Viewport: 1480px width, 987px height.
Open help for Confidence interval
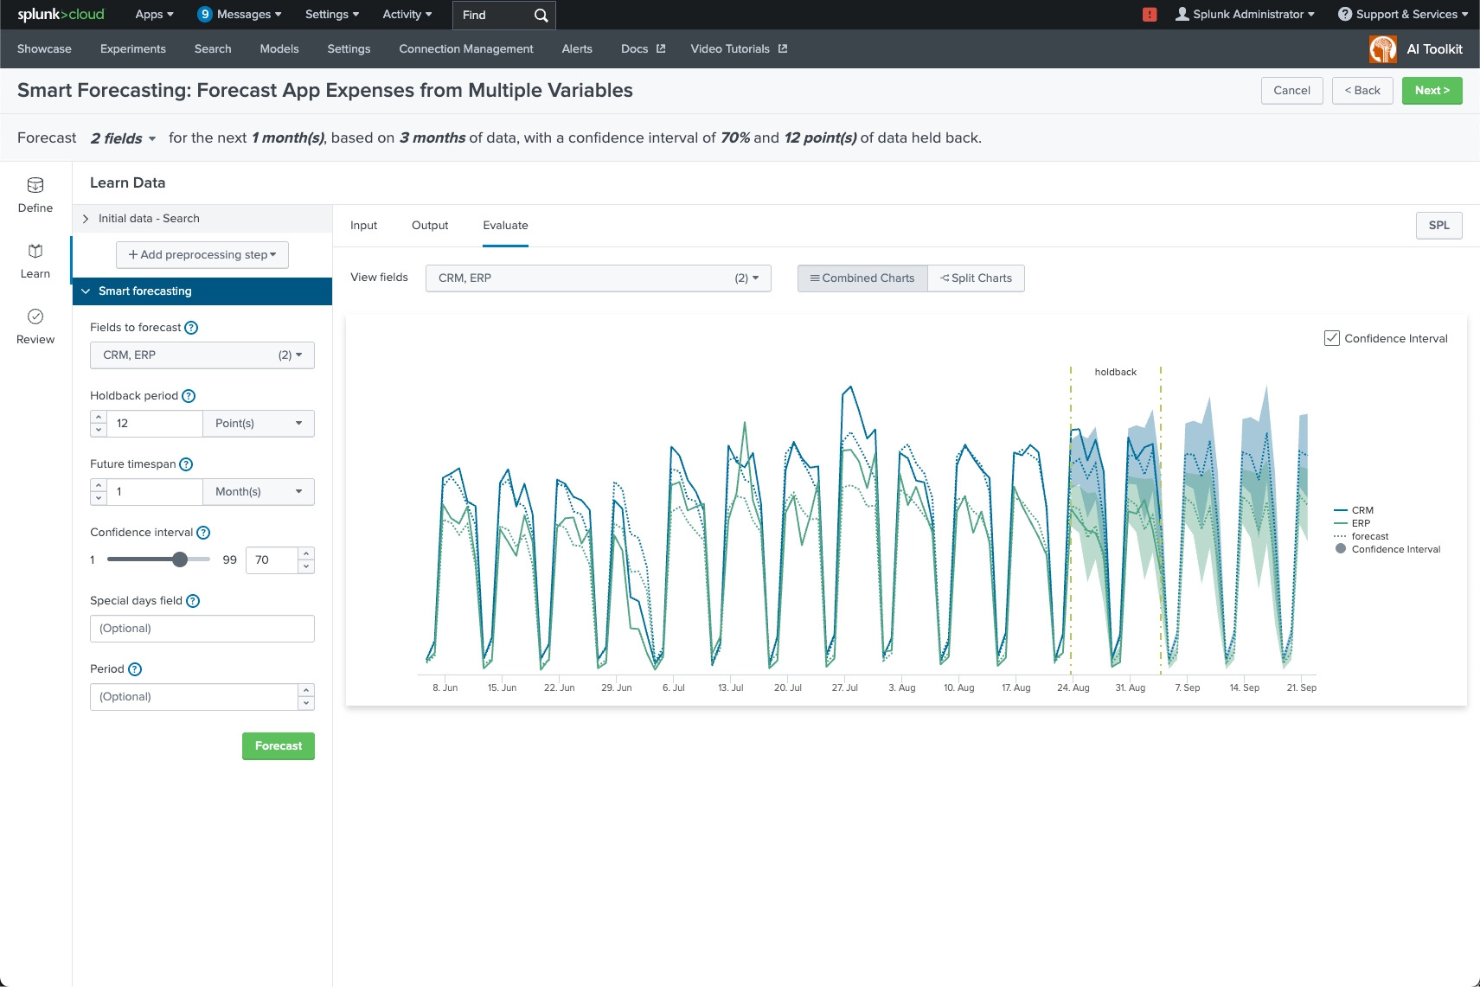[x=203, y=533]
